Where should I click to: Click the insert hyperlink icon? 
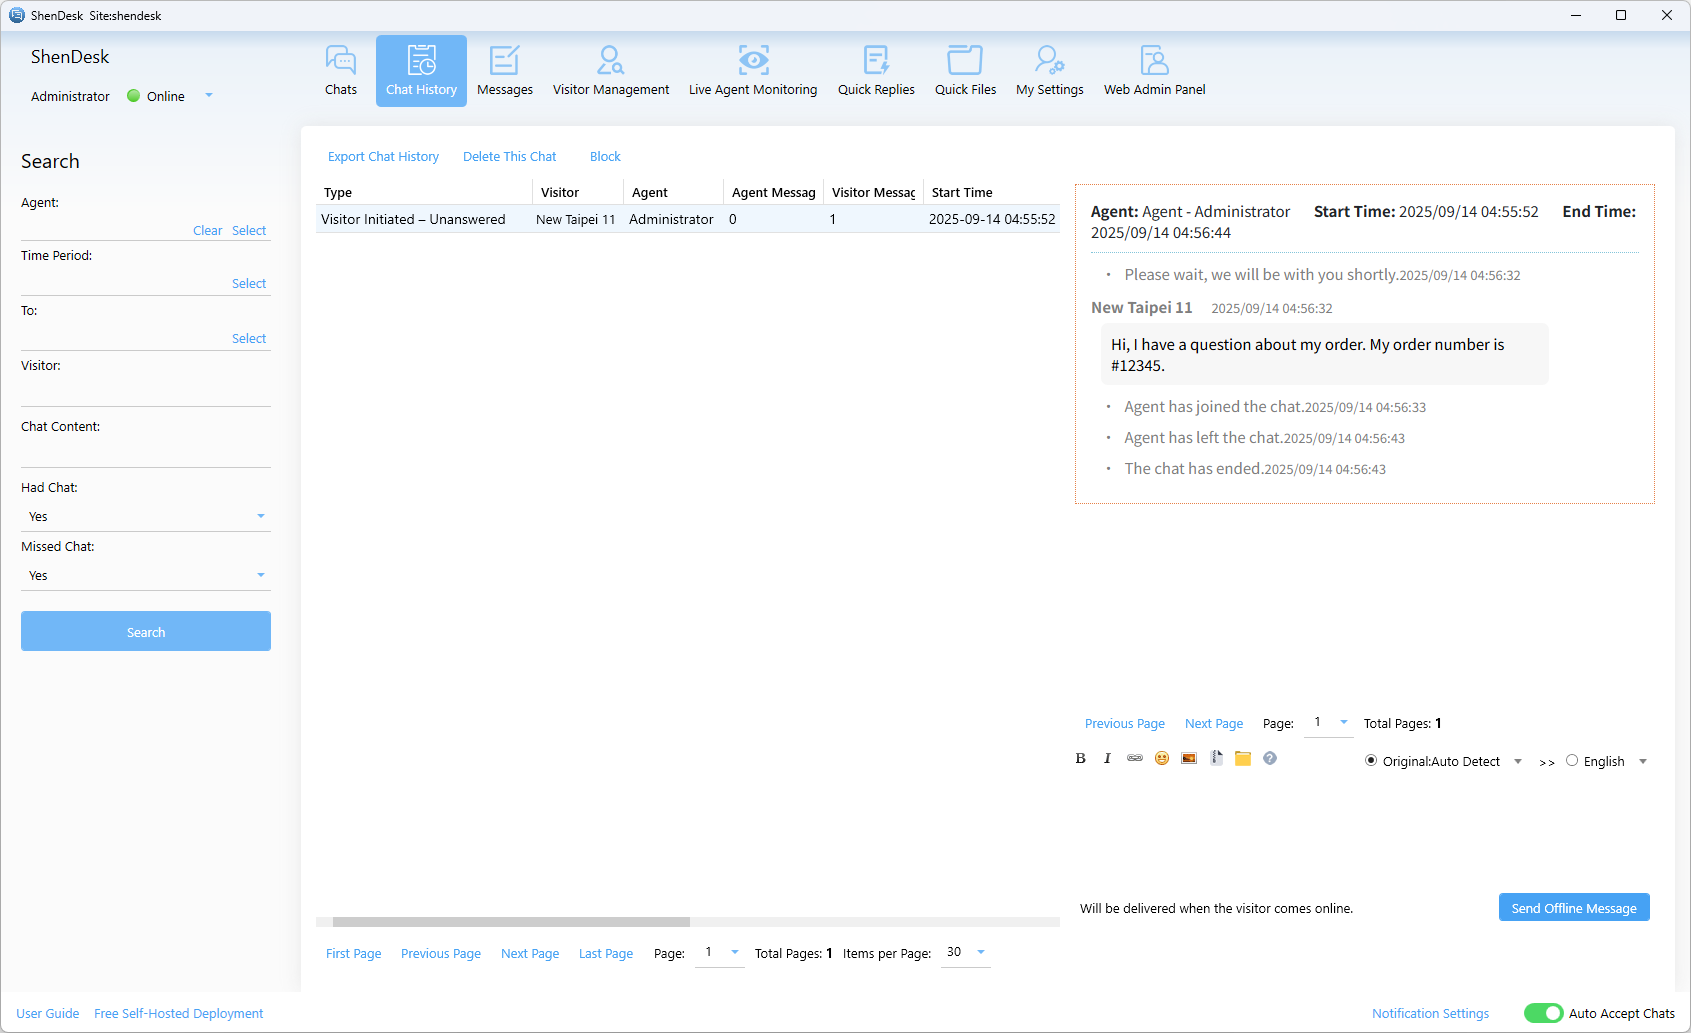1134,759
